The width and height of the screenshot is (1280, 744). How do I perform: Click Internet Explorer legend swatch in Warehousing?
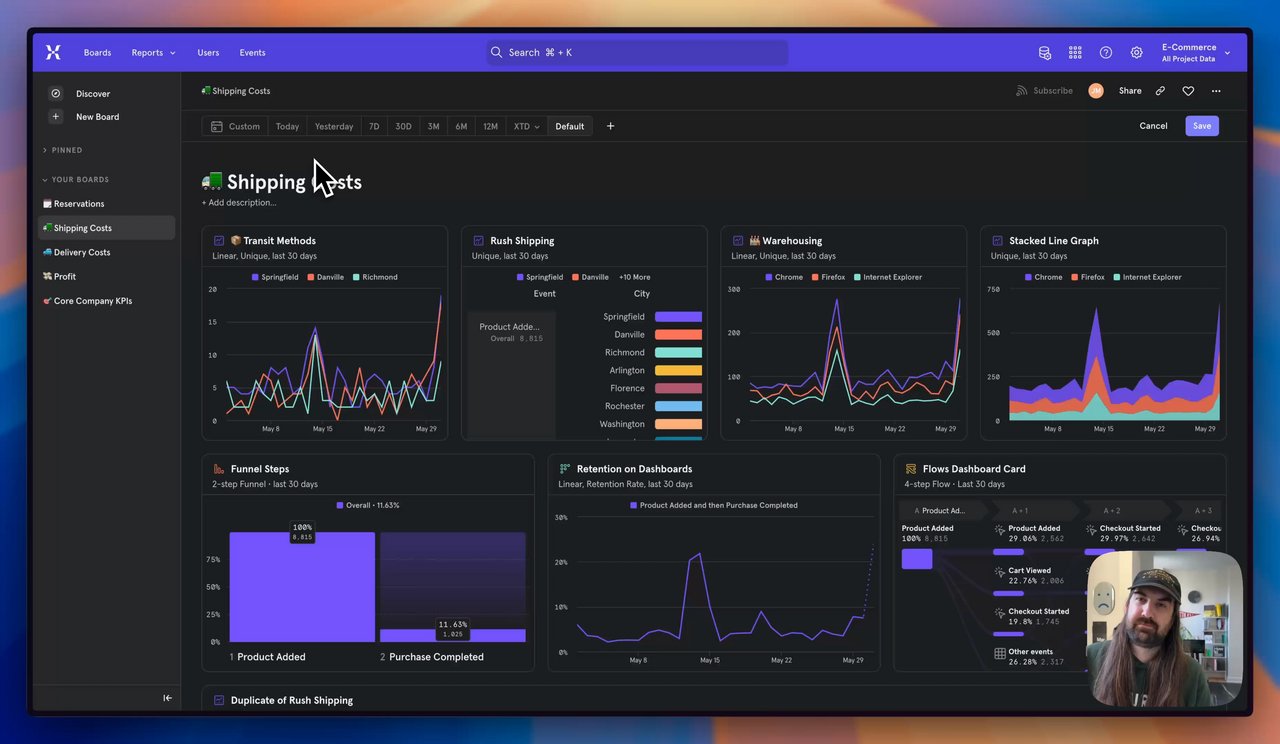856,277
